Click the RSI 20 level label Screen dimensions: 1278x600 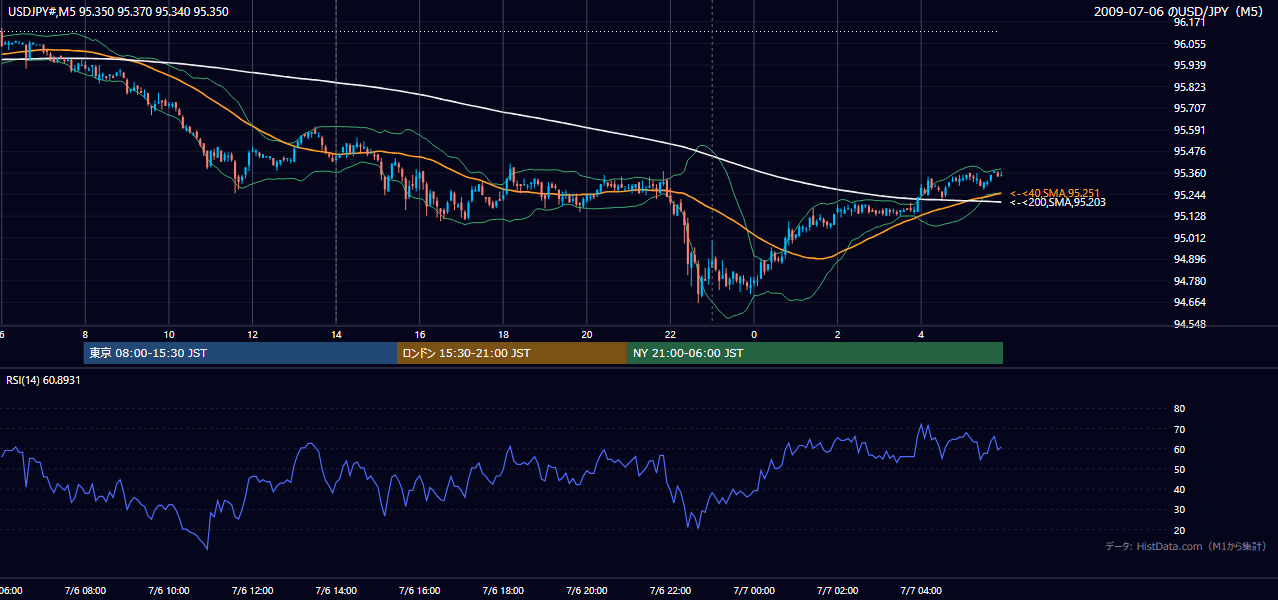point(1179,530)
